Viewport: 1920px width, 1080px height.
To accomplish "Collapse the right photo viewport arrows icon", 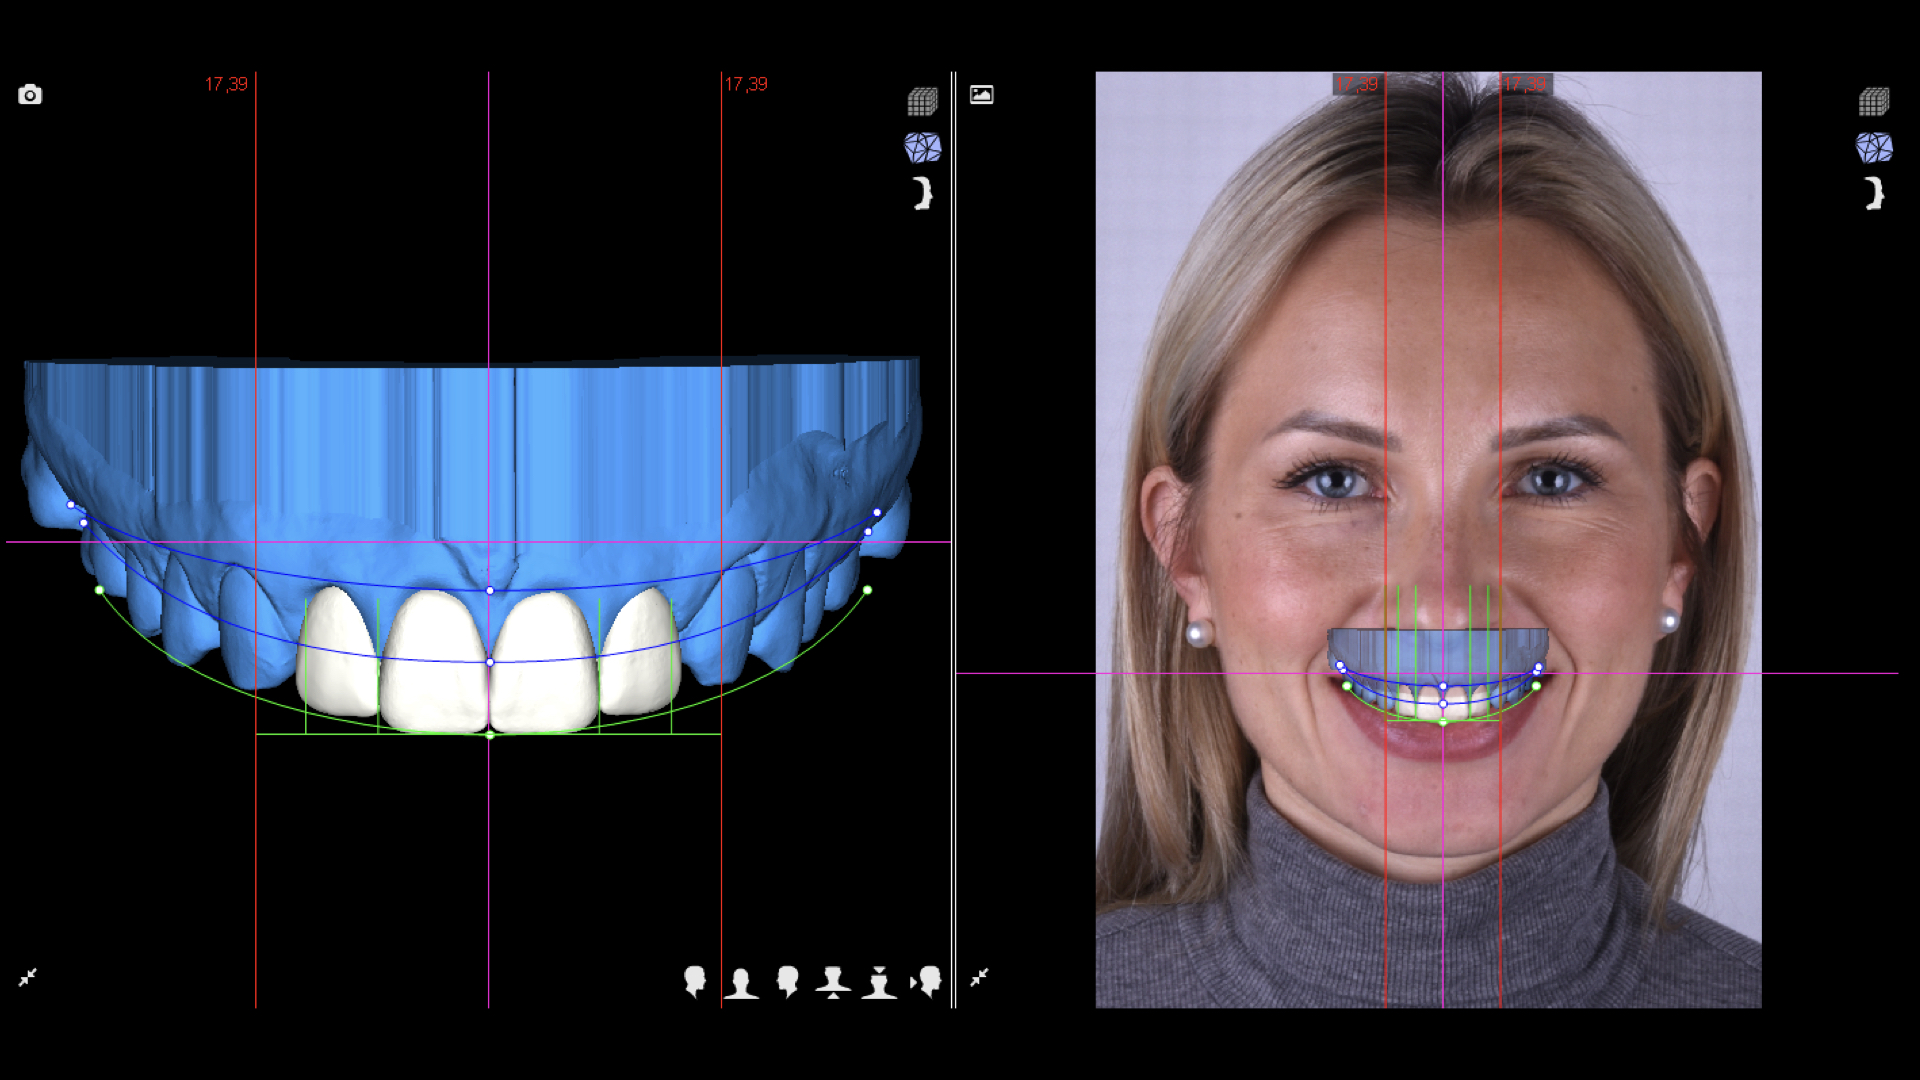I will click(979, 977).
